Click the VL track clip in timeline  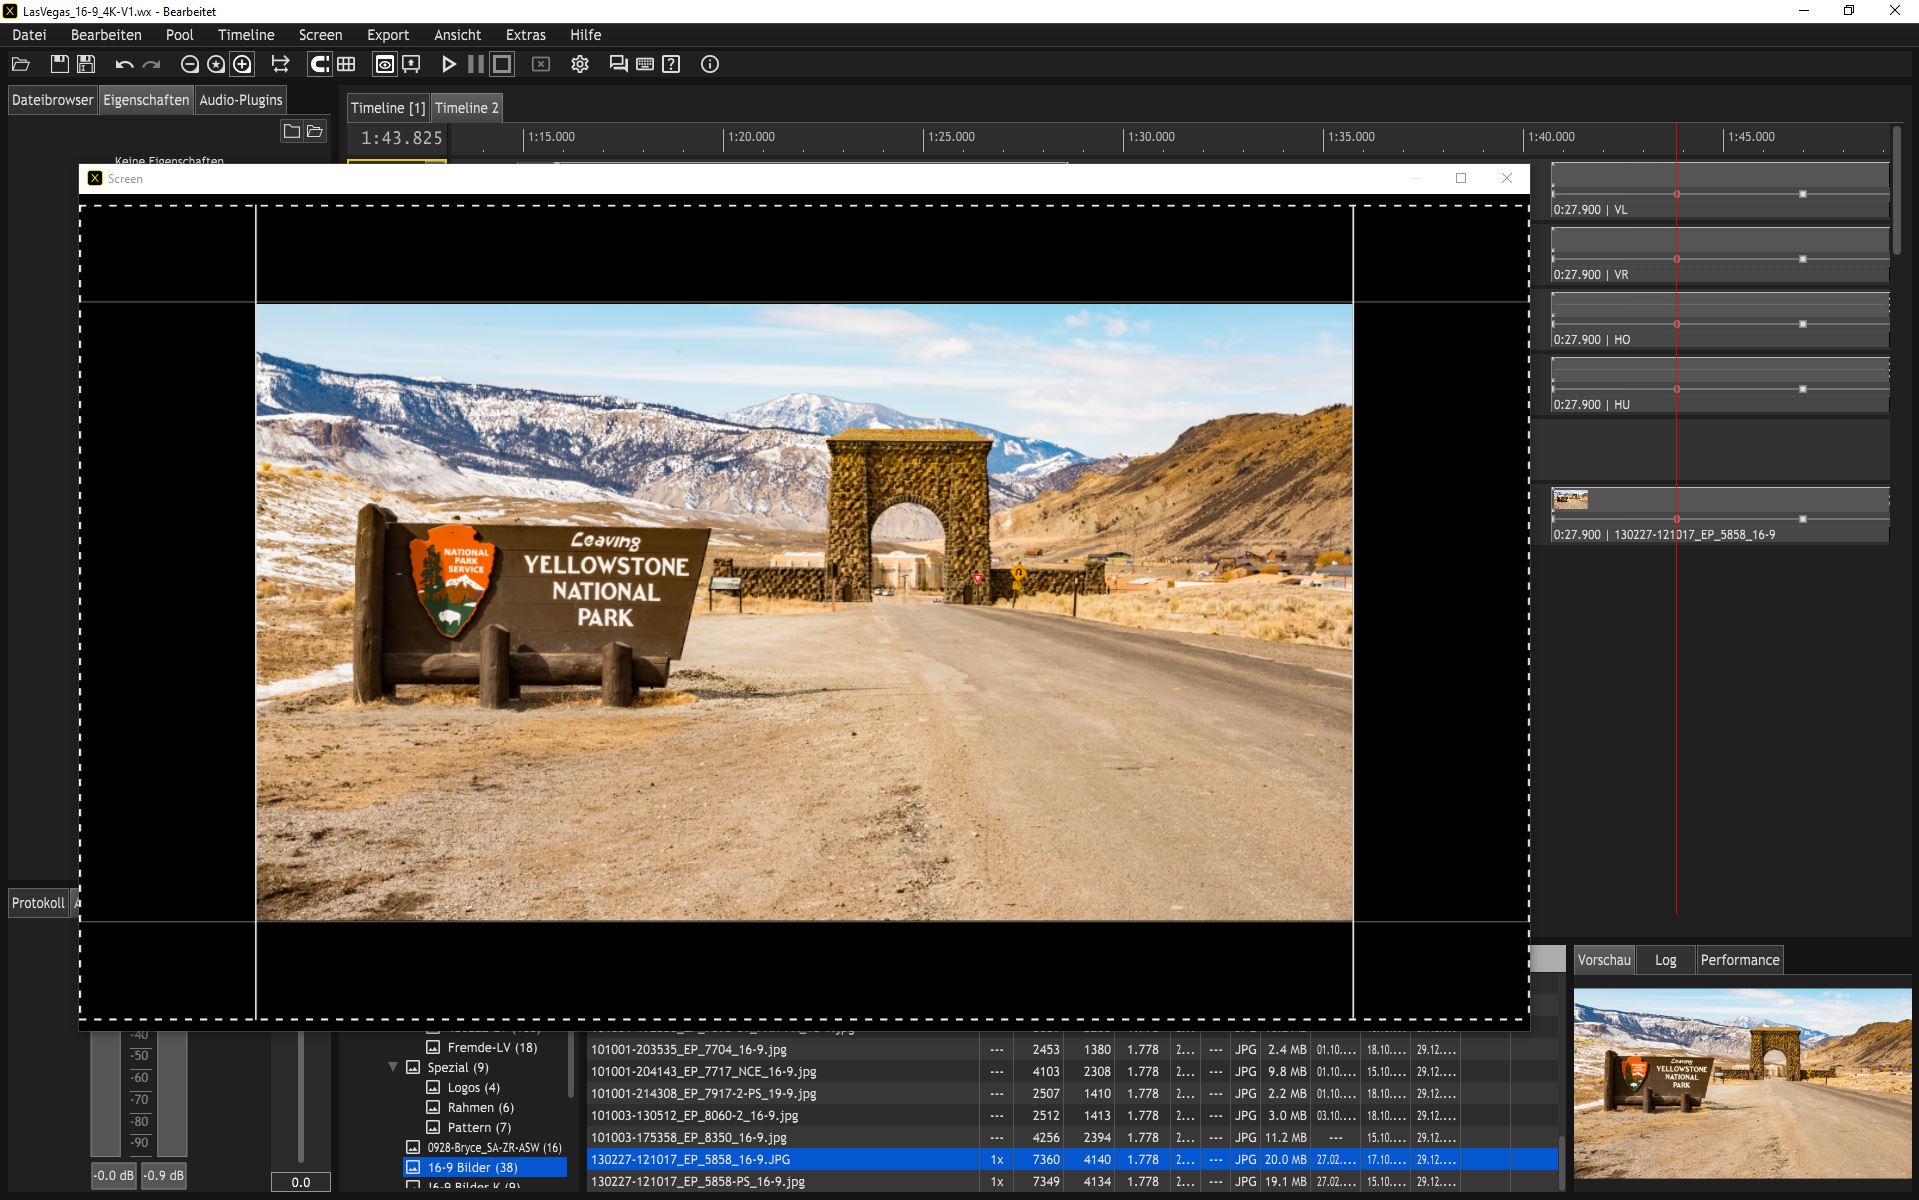click(x=1720, y=190)
